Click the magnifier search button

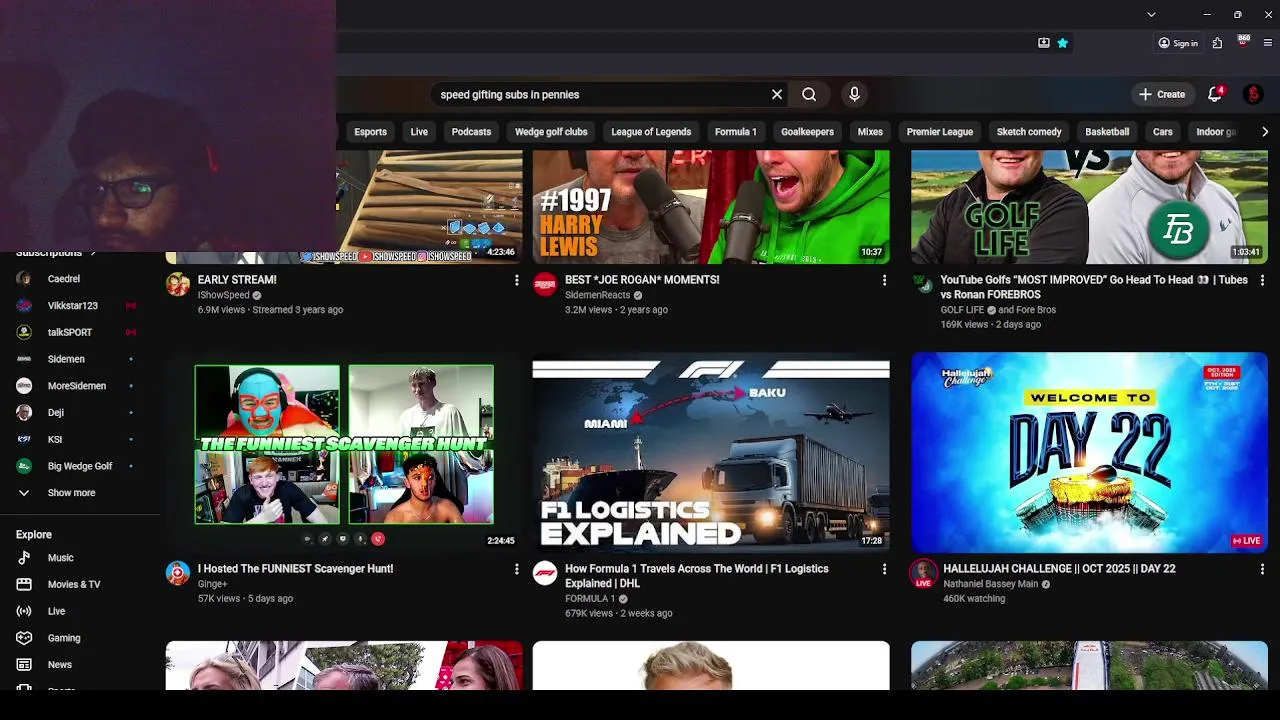809,94
